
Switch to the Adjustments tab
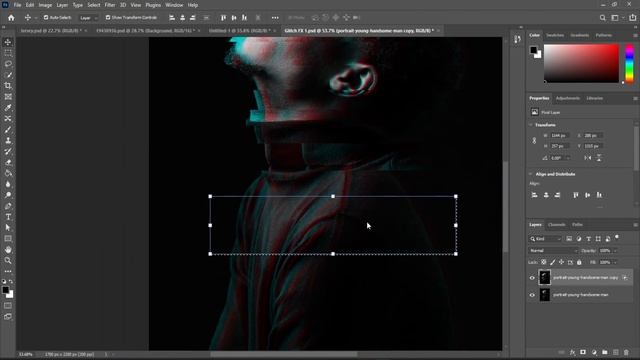point(568,98)
